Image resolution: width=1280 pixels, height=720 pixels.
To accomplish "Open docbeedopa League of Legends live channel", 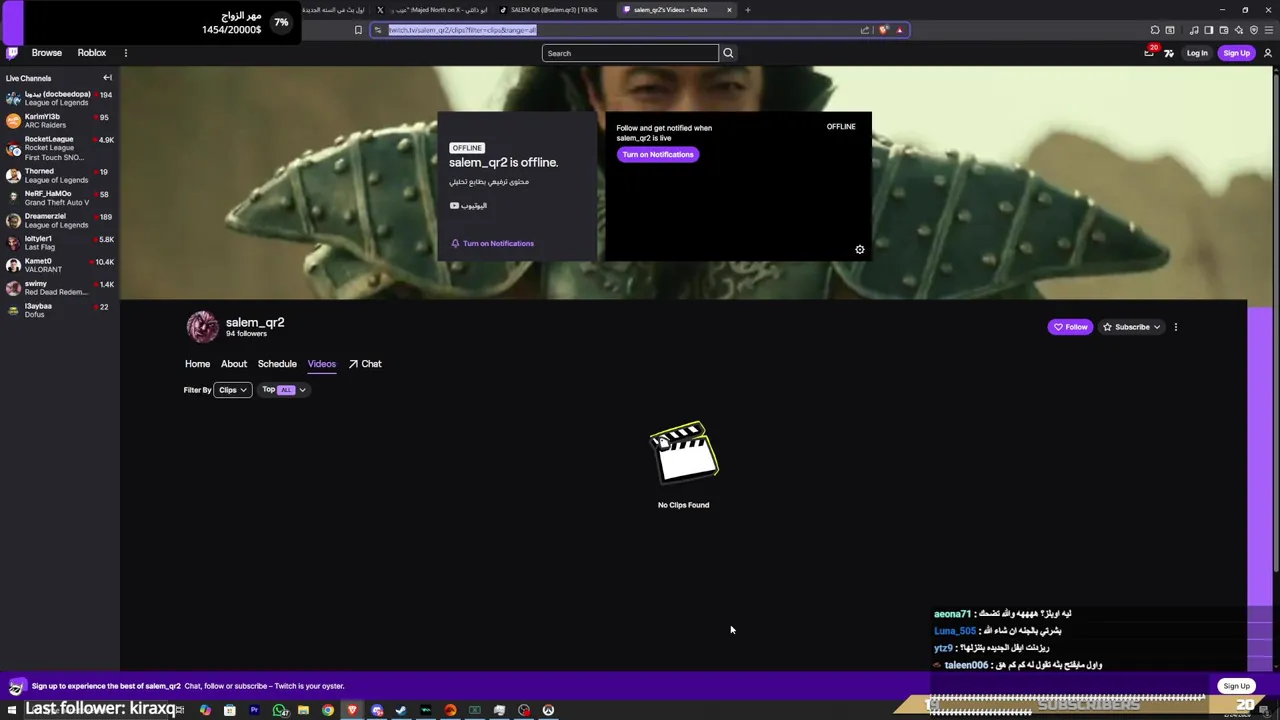I will 60,98.
